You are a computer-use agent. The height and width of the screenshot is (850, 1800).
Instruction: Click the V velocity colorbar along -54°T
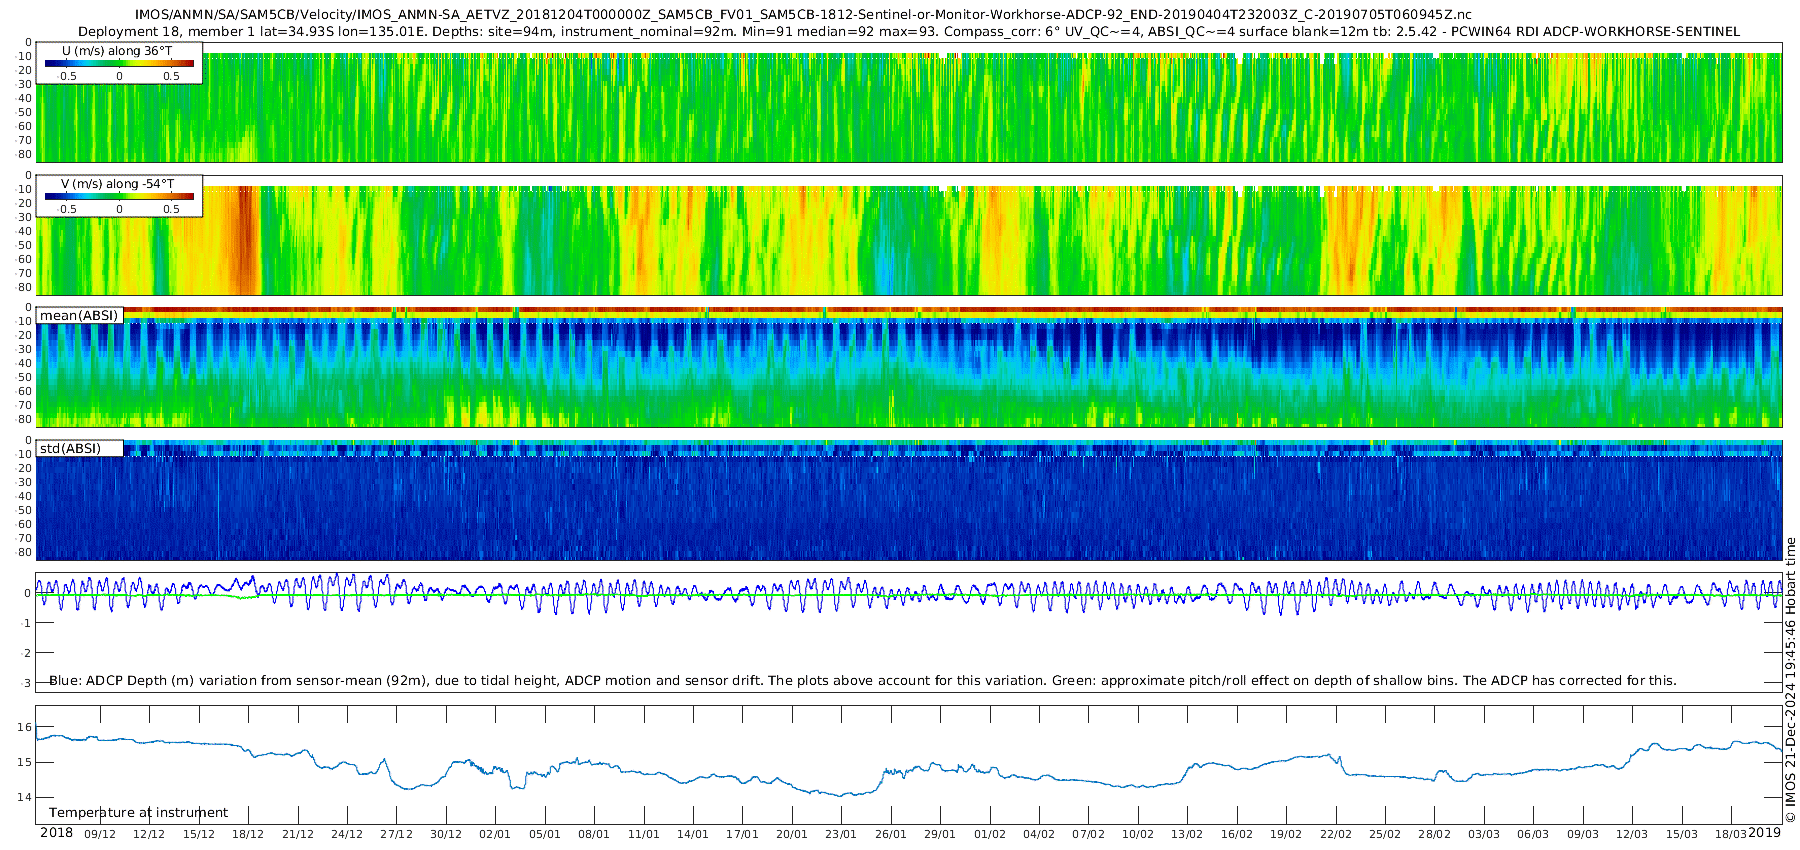pyautogui.click(x=119, y=196)
